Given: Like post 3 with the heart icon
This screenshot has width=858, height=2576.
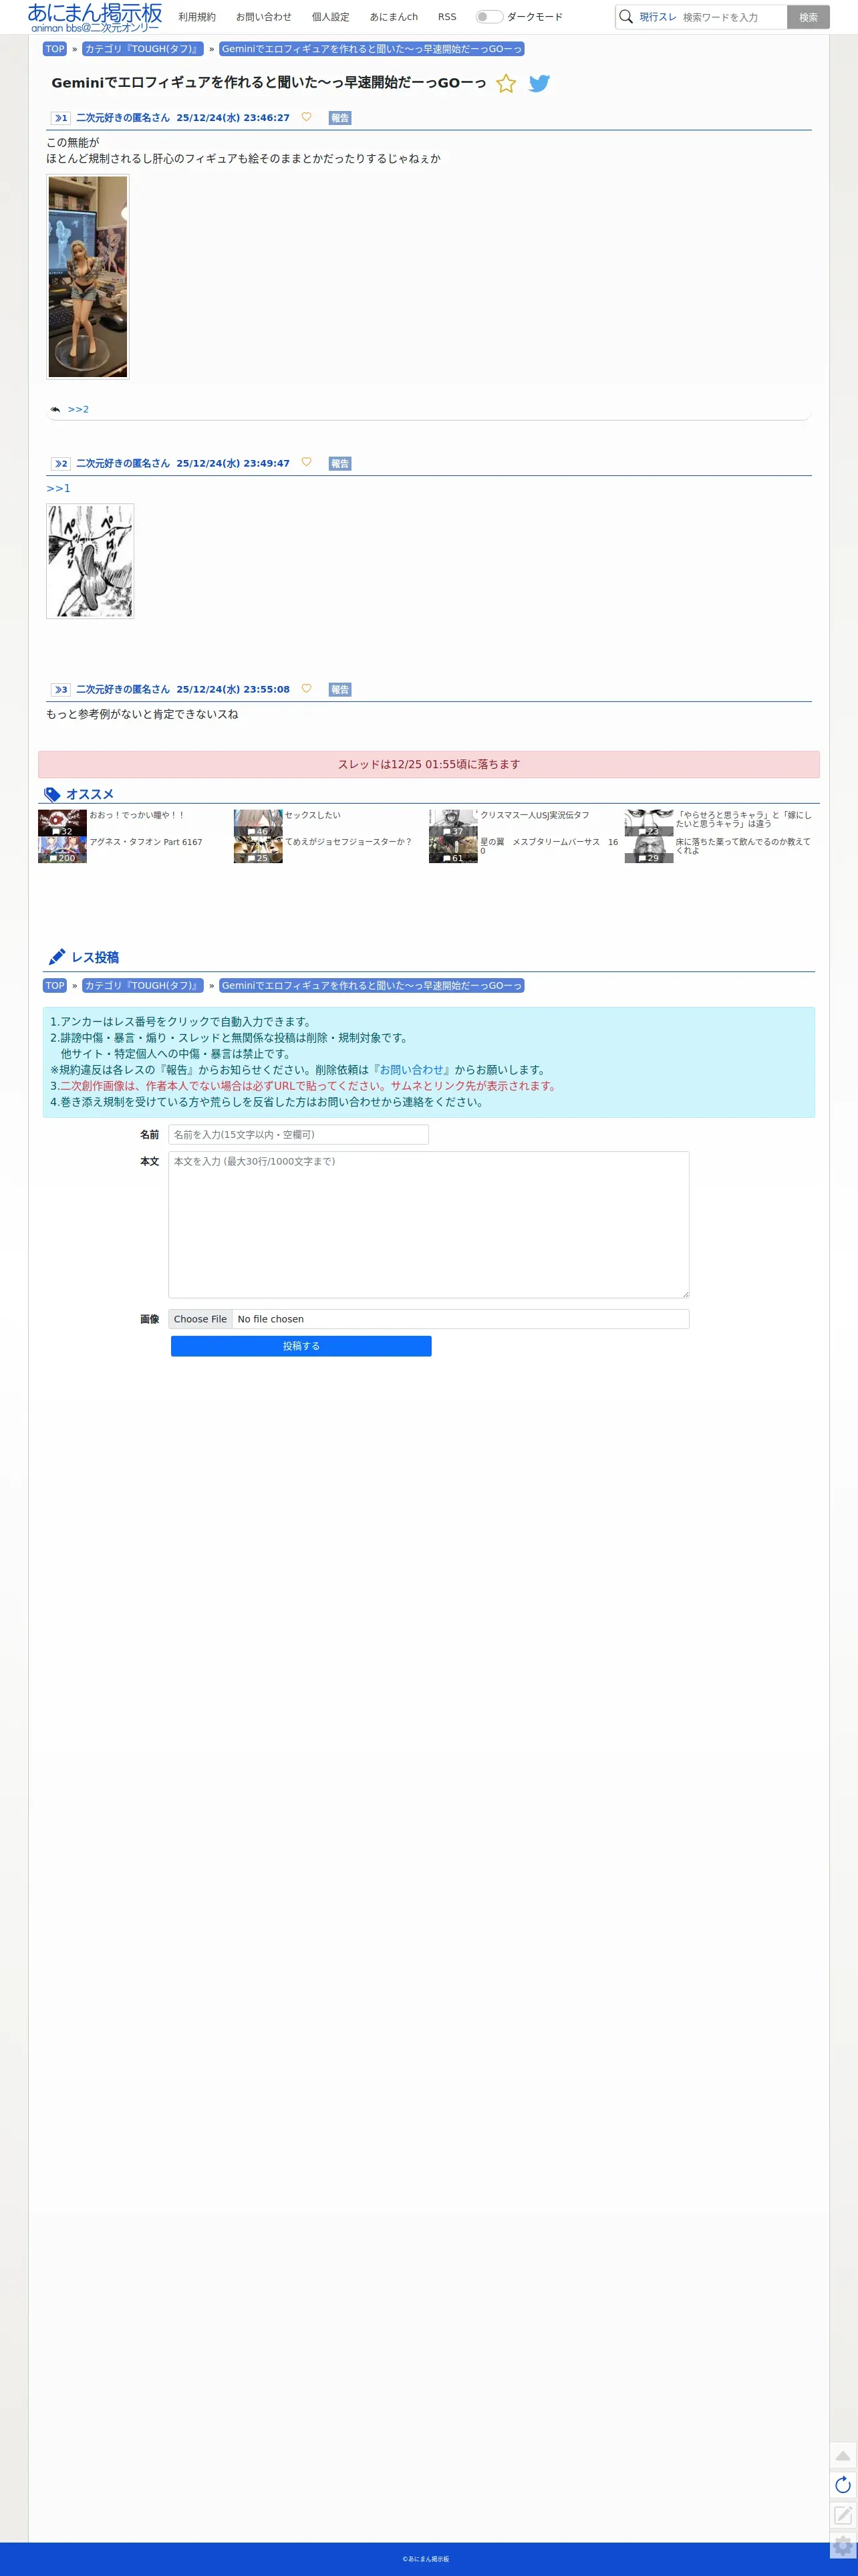Looking at the screenshot, I should pos(306,688).
